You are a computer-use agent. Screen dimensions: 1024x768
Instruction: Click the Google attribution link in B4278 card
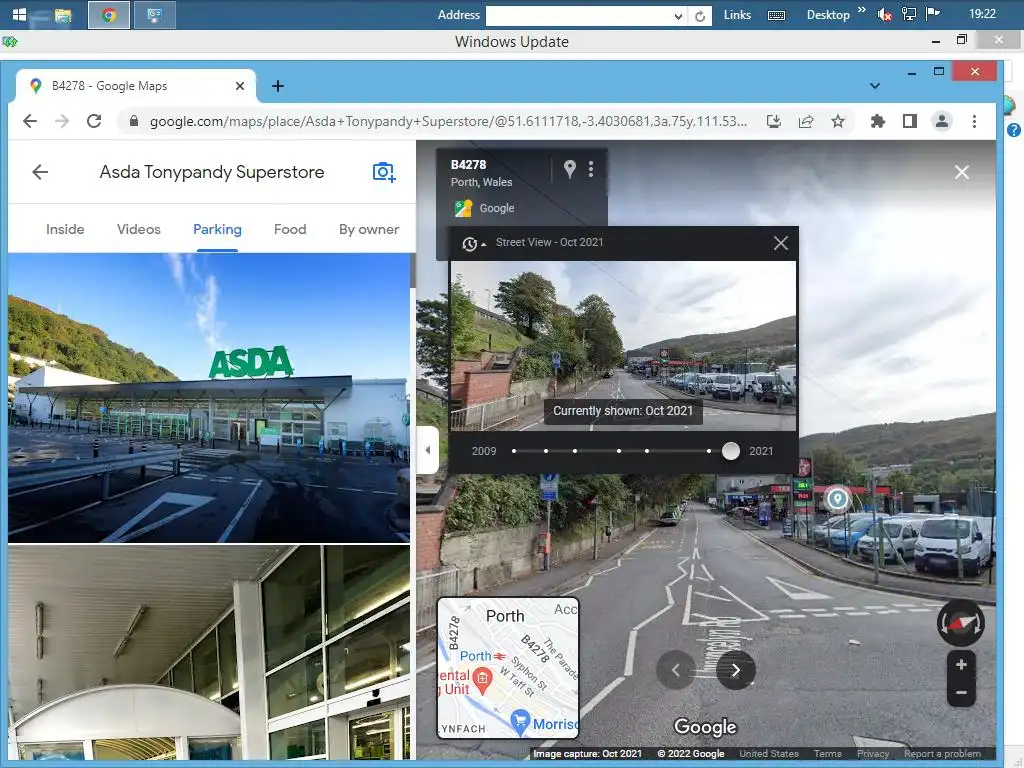tap(497, 208)
